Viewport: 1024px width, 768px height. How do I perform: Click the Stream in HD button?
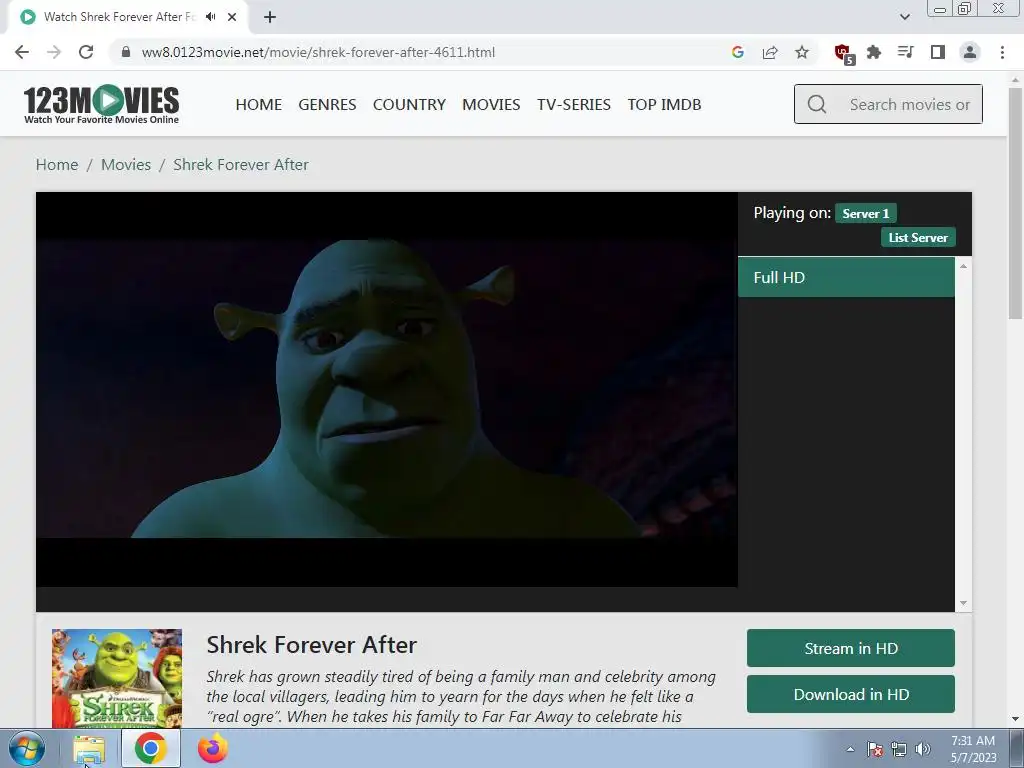coord(850,648)
